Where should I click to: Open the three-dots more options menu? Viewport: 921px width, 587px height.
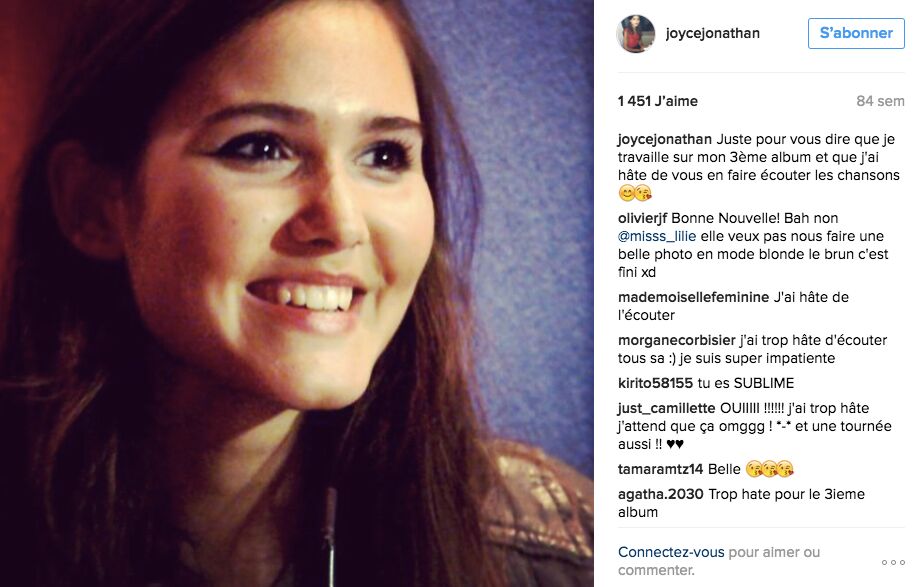tap(893, 562)
